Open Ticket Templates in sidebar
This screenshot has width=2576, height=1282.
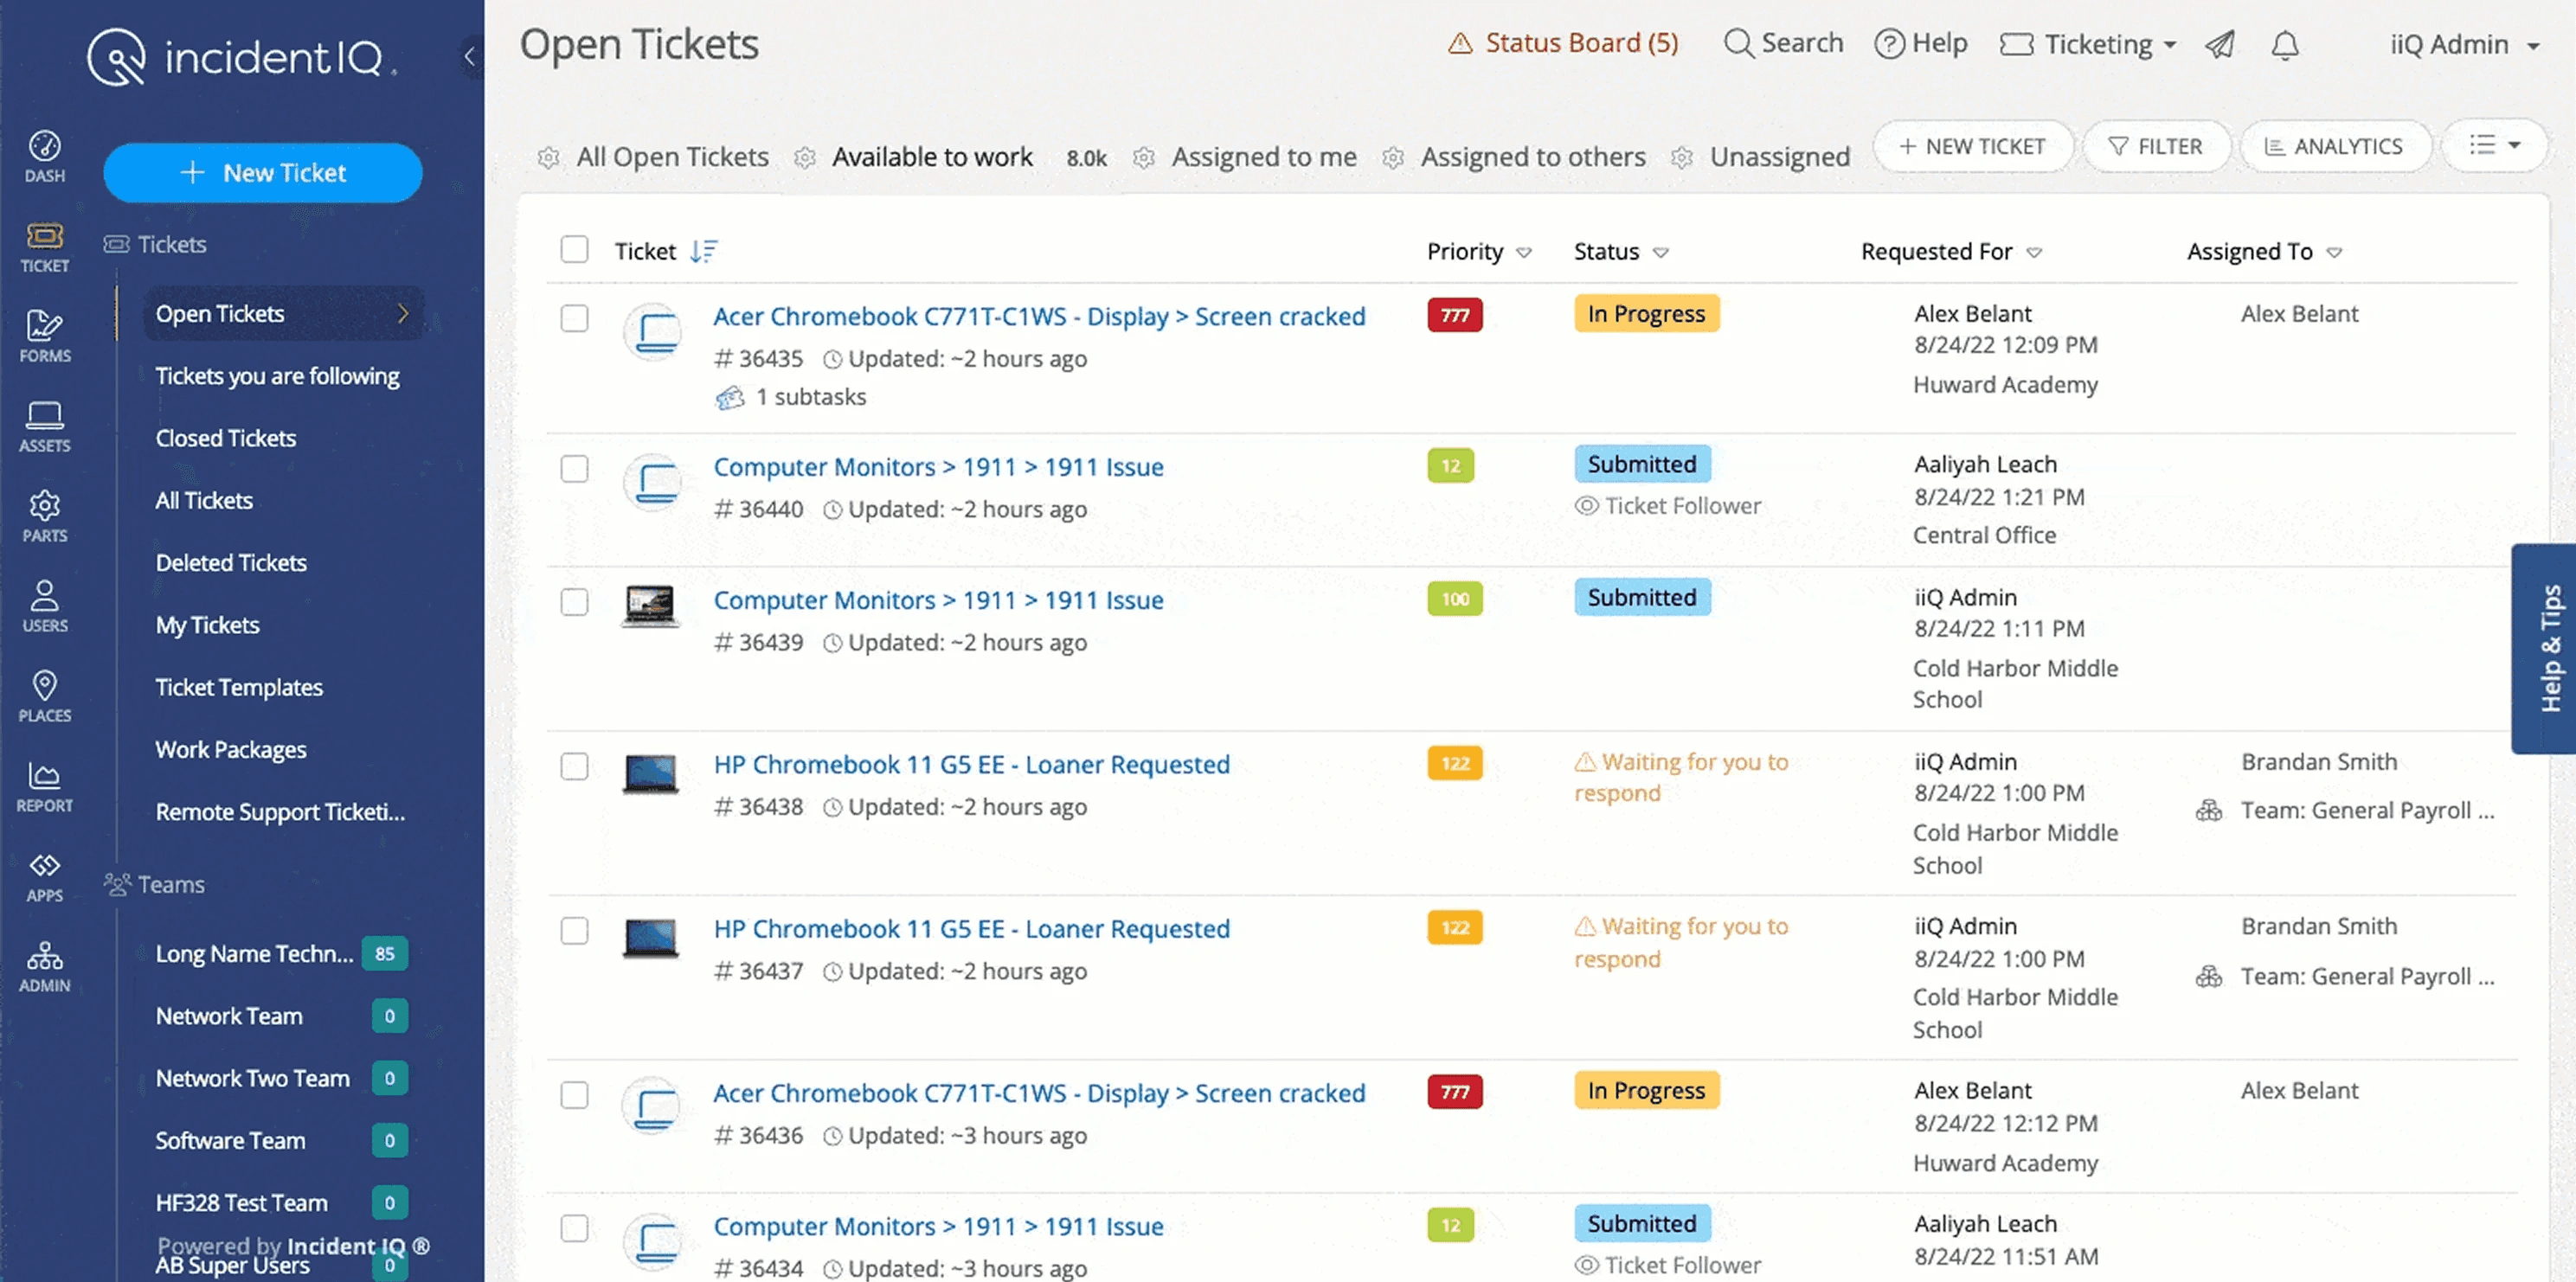tap(239, 687)
